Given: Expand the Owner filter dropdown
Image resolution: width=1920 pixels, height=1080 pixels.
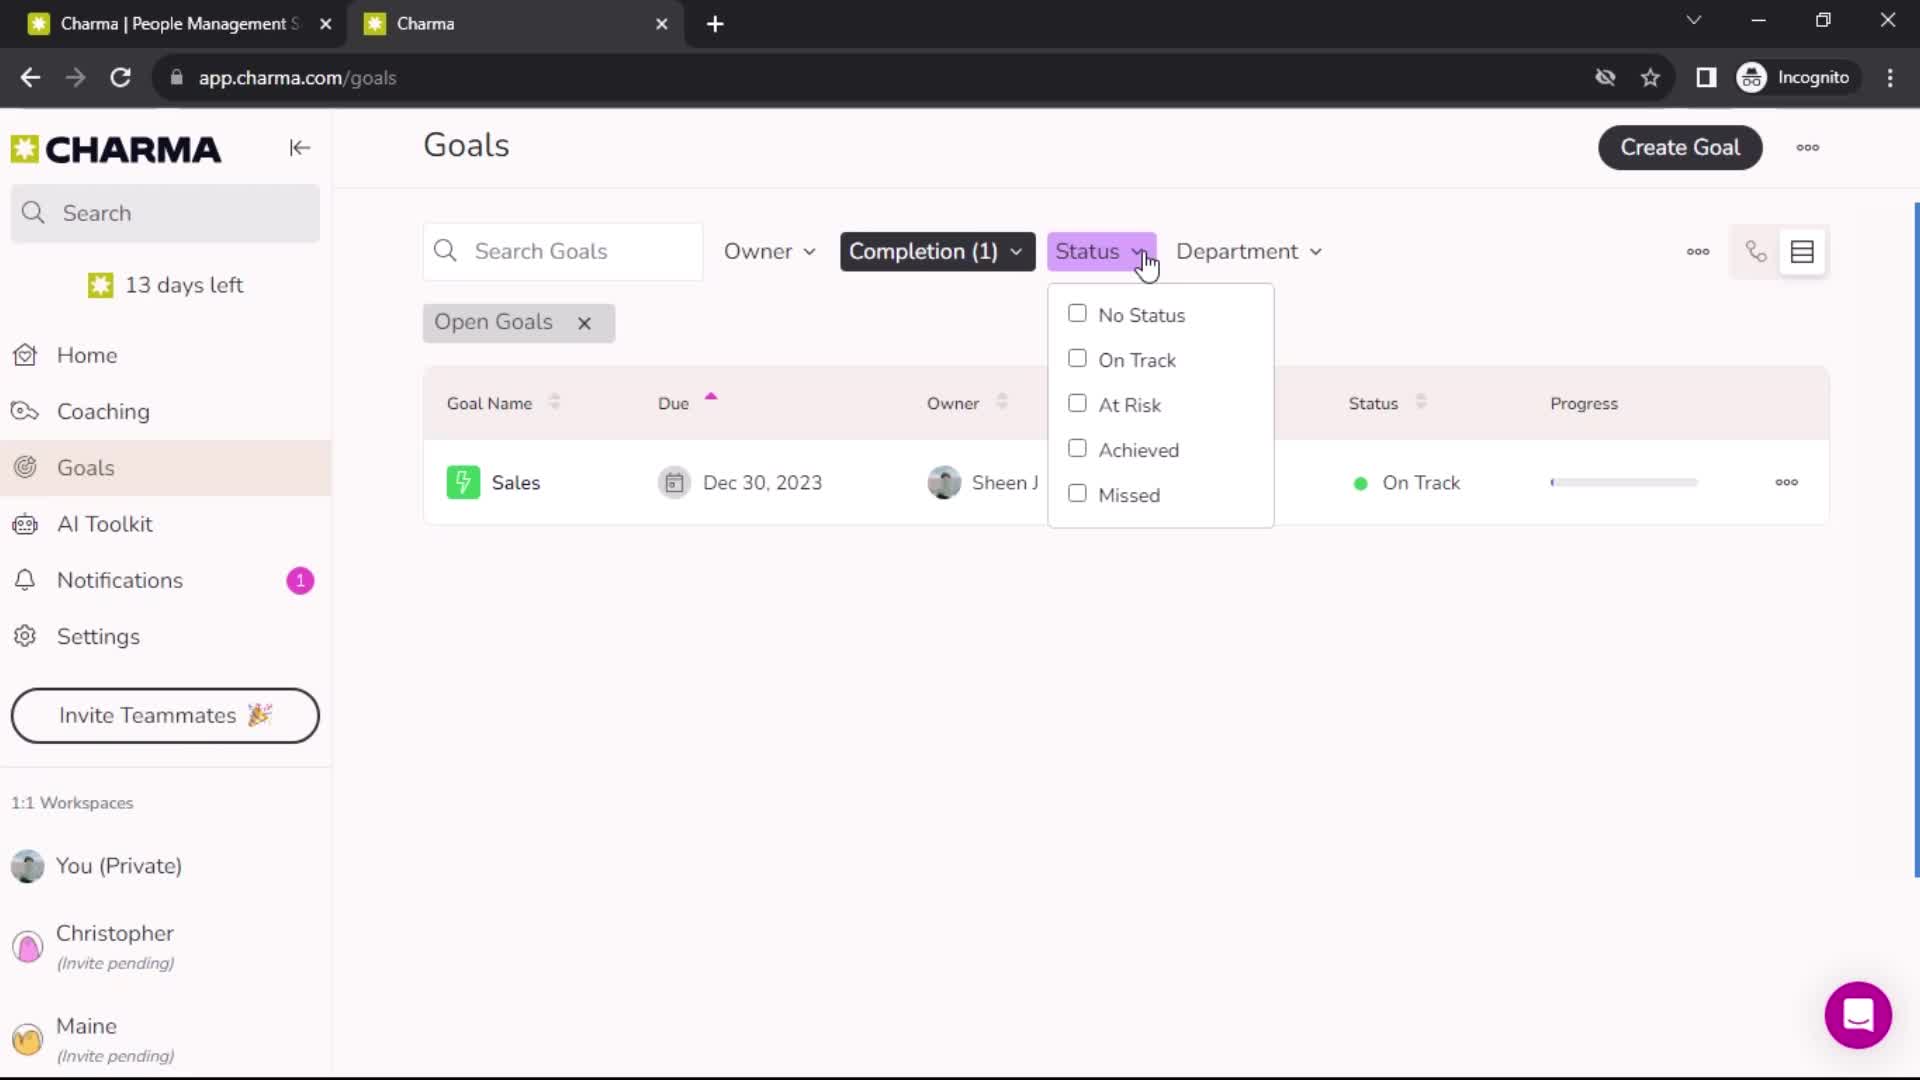Looking at the screenshot, I should (x=769, y=251).
